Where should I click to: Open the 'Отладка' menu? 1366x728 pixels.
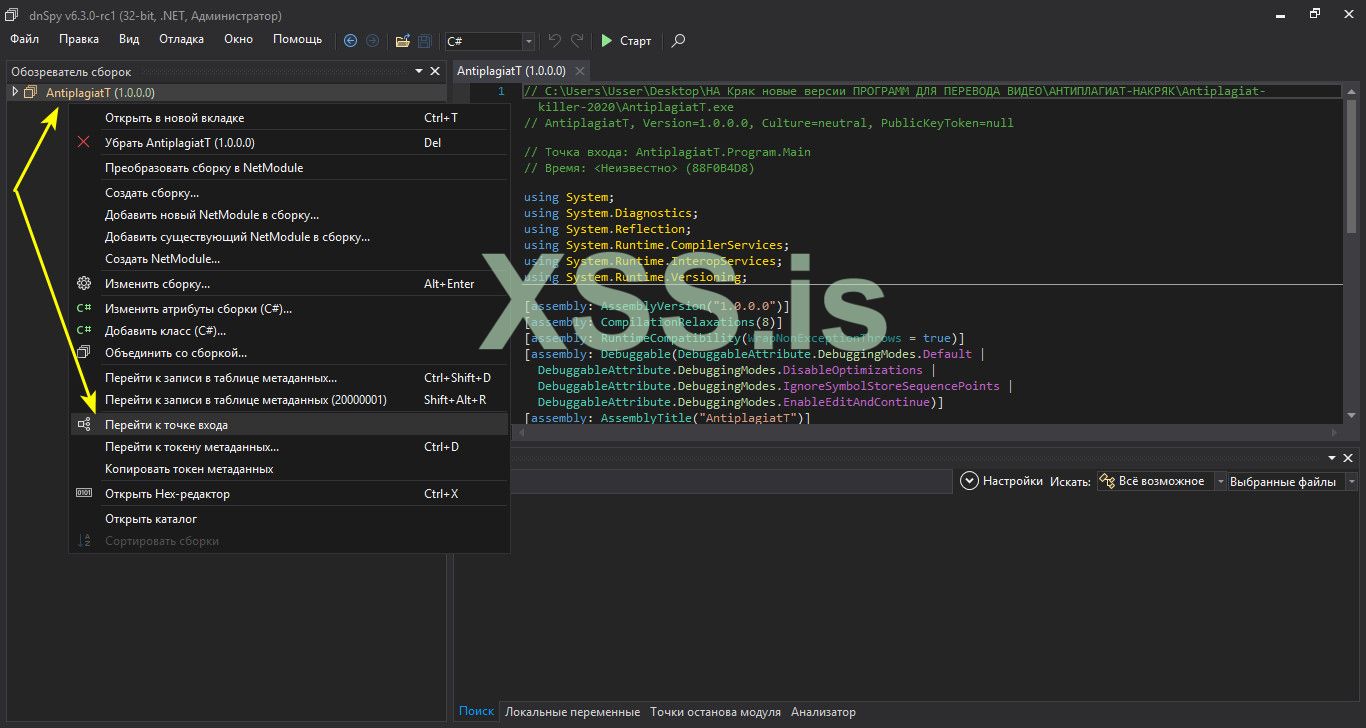pyautogui.click(x=181, y=39)
